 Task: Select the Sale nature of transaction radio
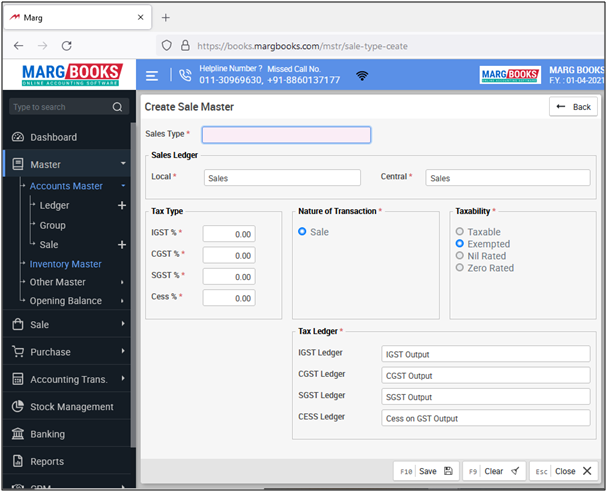(x=302, y=231)
